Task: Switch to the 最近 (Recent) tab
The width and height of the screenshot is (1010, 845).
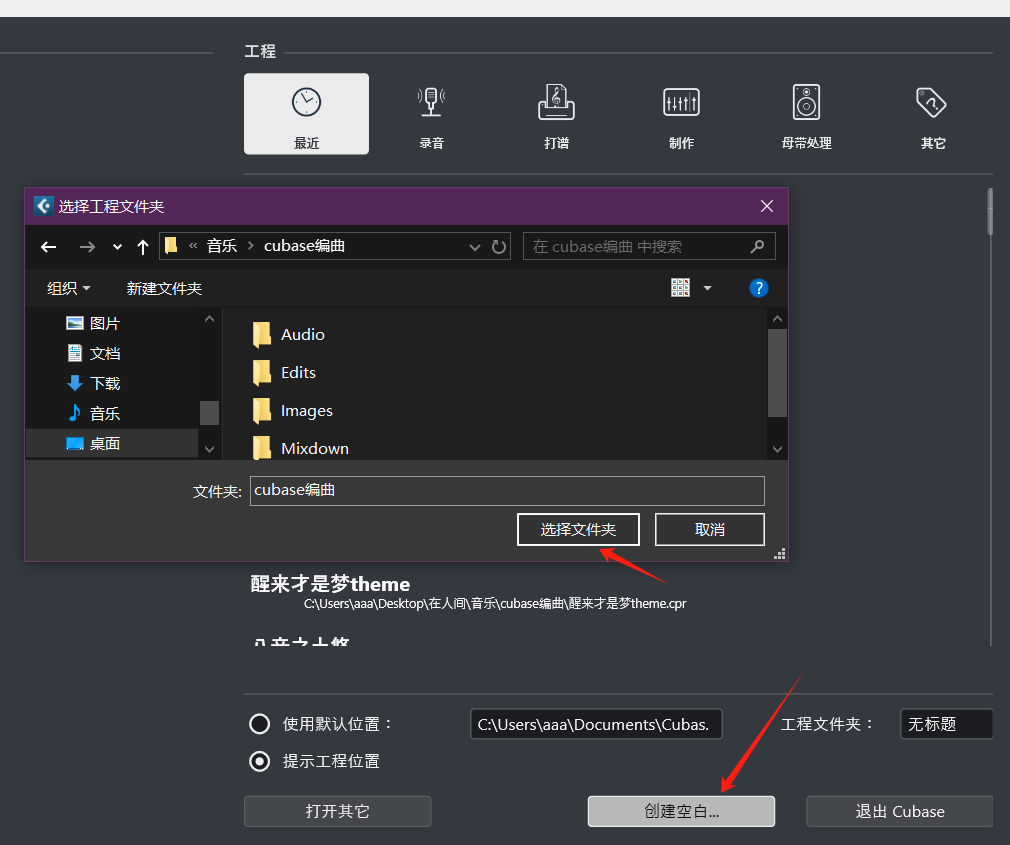Action: pos(306,112)
